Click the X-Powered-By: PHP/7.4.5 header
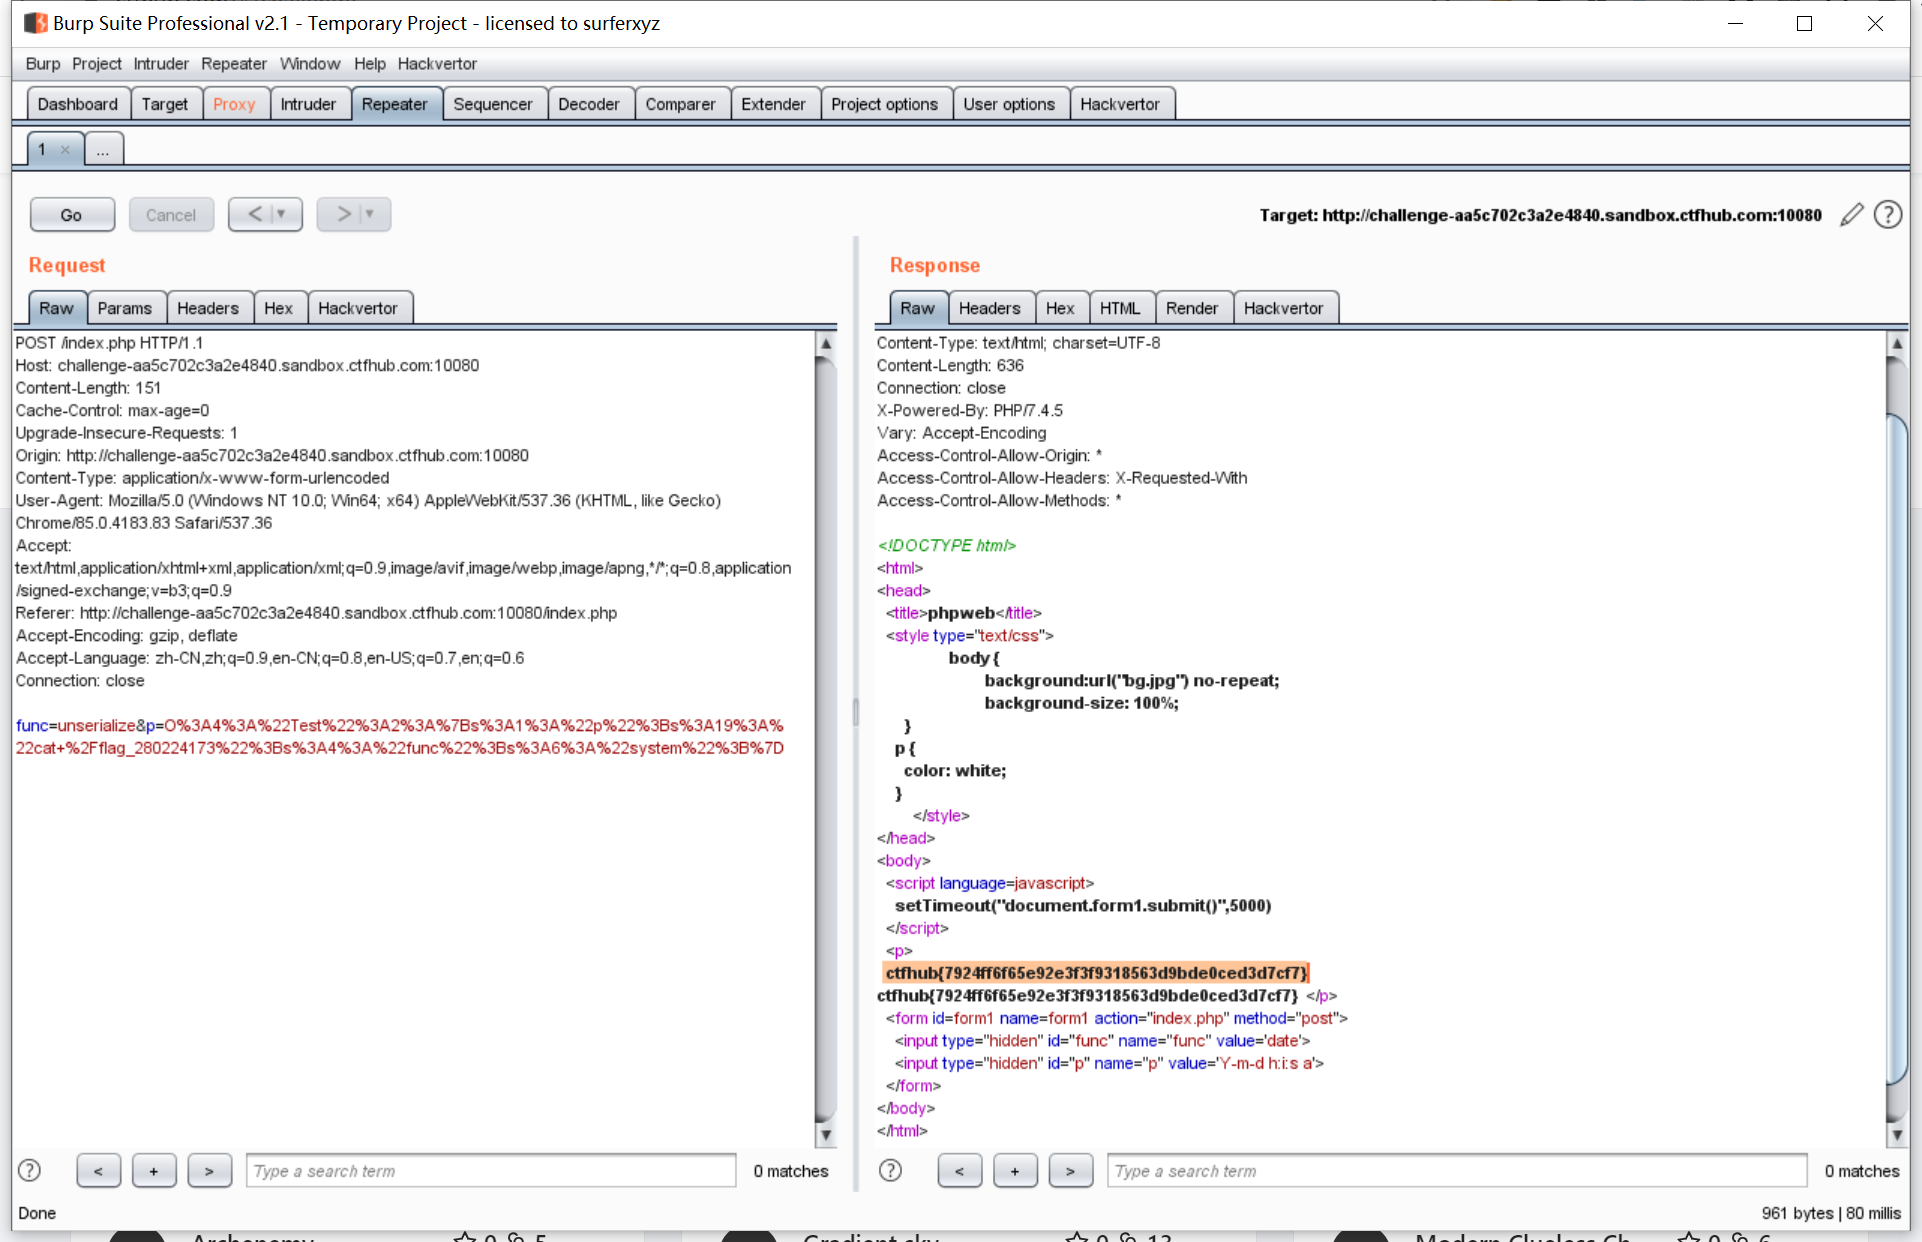 click(970, 411)
